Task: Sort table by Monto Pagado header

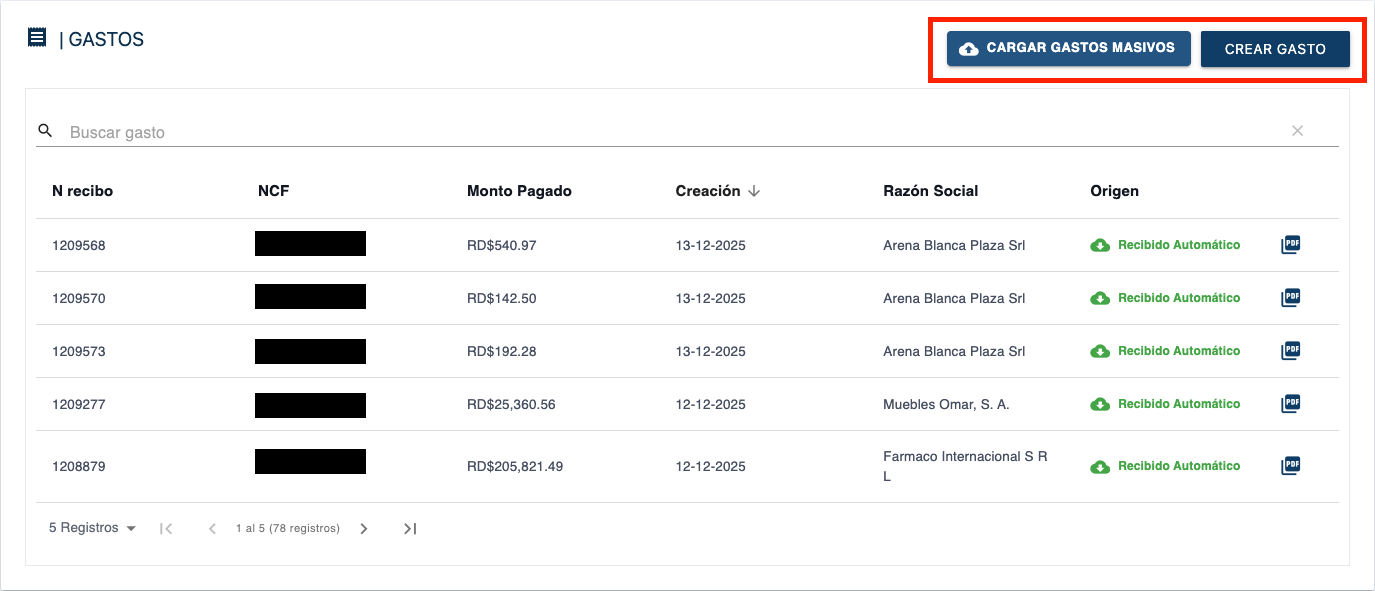Action: [519, 191]
